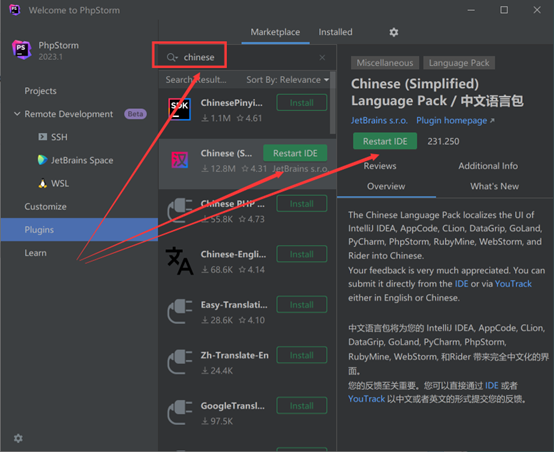Install the Chinese PHP plugin
The image size is (554, 452).
point(302,204)
